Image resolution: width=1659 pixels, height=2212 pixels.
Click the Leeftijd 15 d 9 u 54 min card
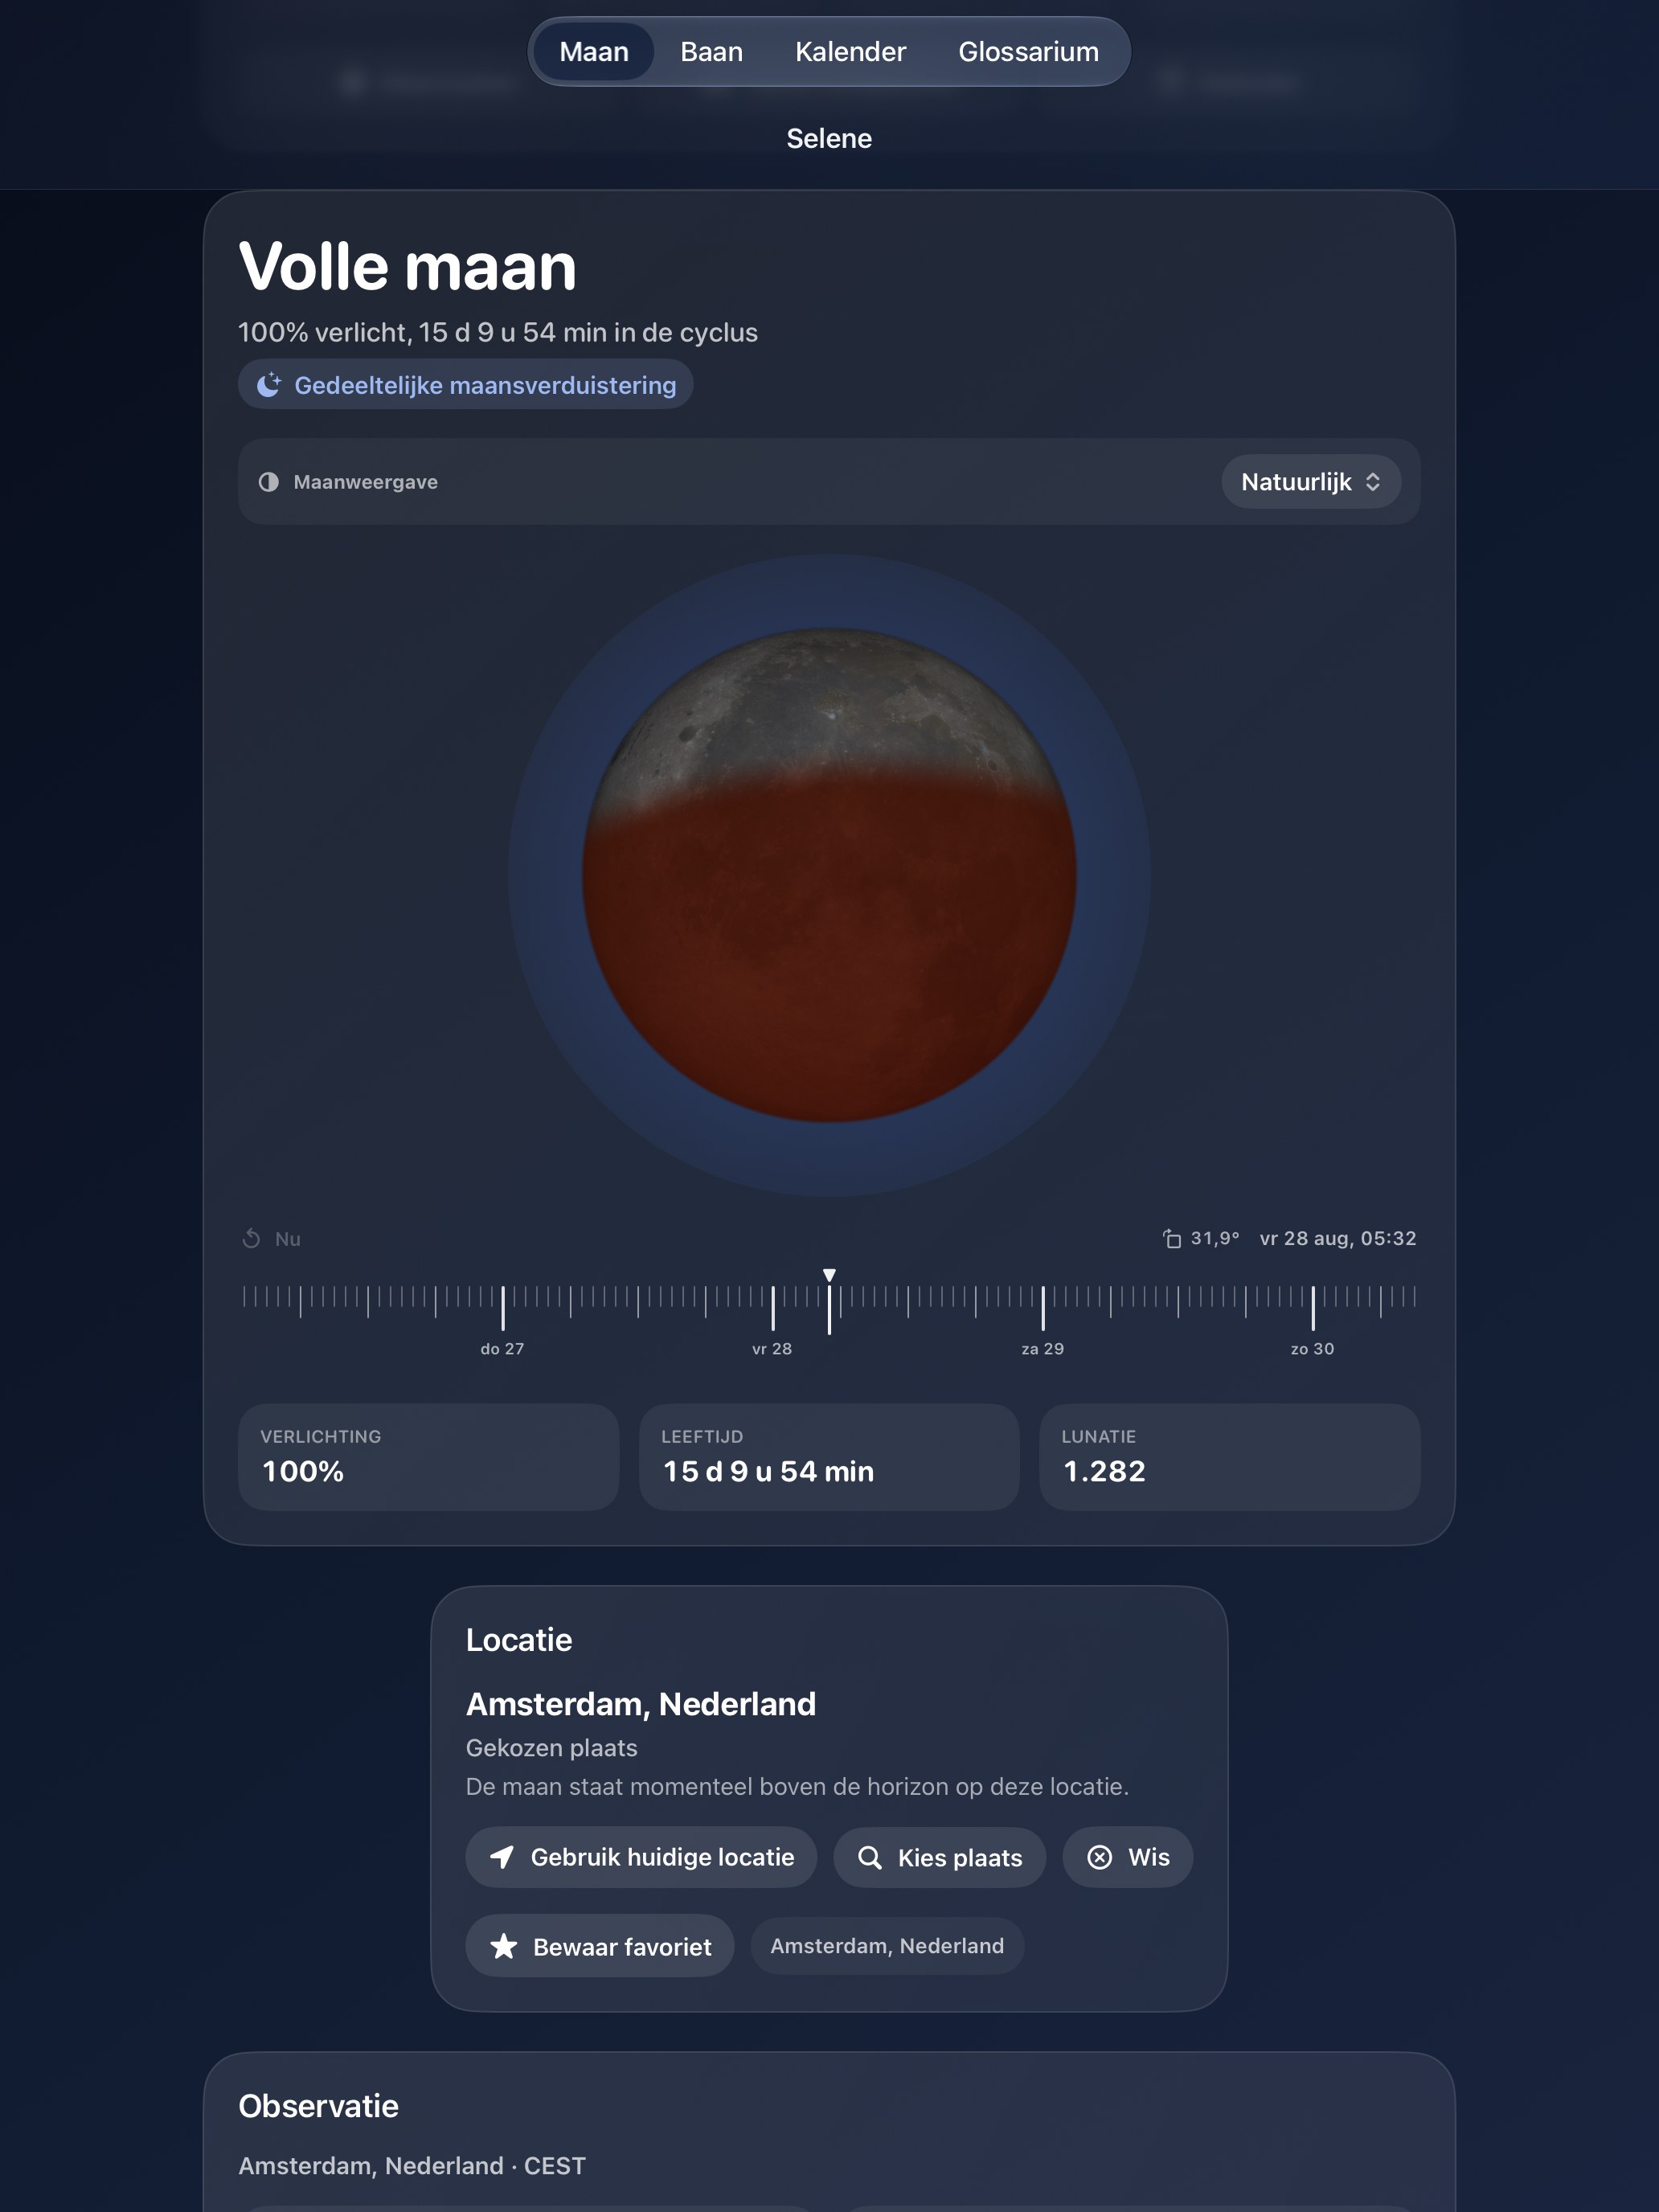(829, 1457)
